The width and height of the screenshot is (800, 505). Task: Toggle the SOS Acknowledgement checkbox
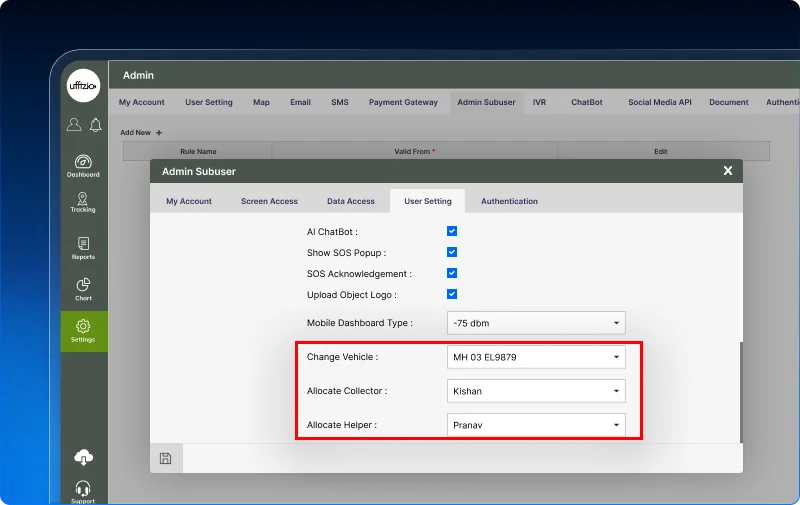coord(452,273)
